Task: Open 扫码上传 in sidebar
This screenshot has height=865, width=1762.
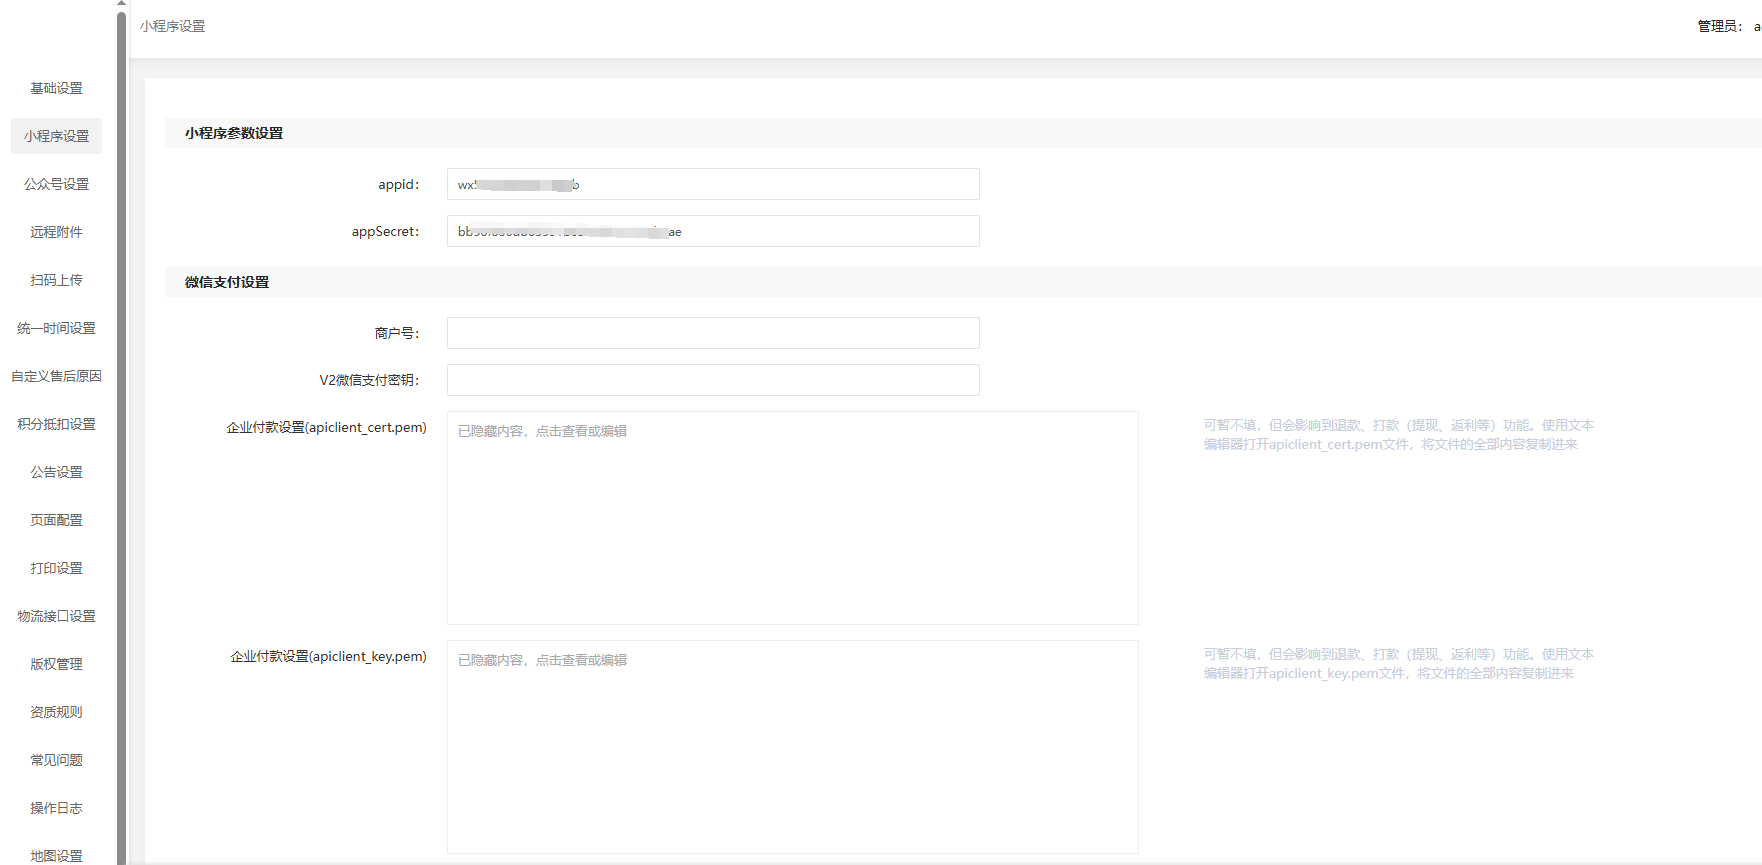Action: click(x=56, y=280)
